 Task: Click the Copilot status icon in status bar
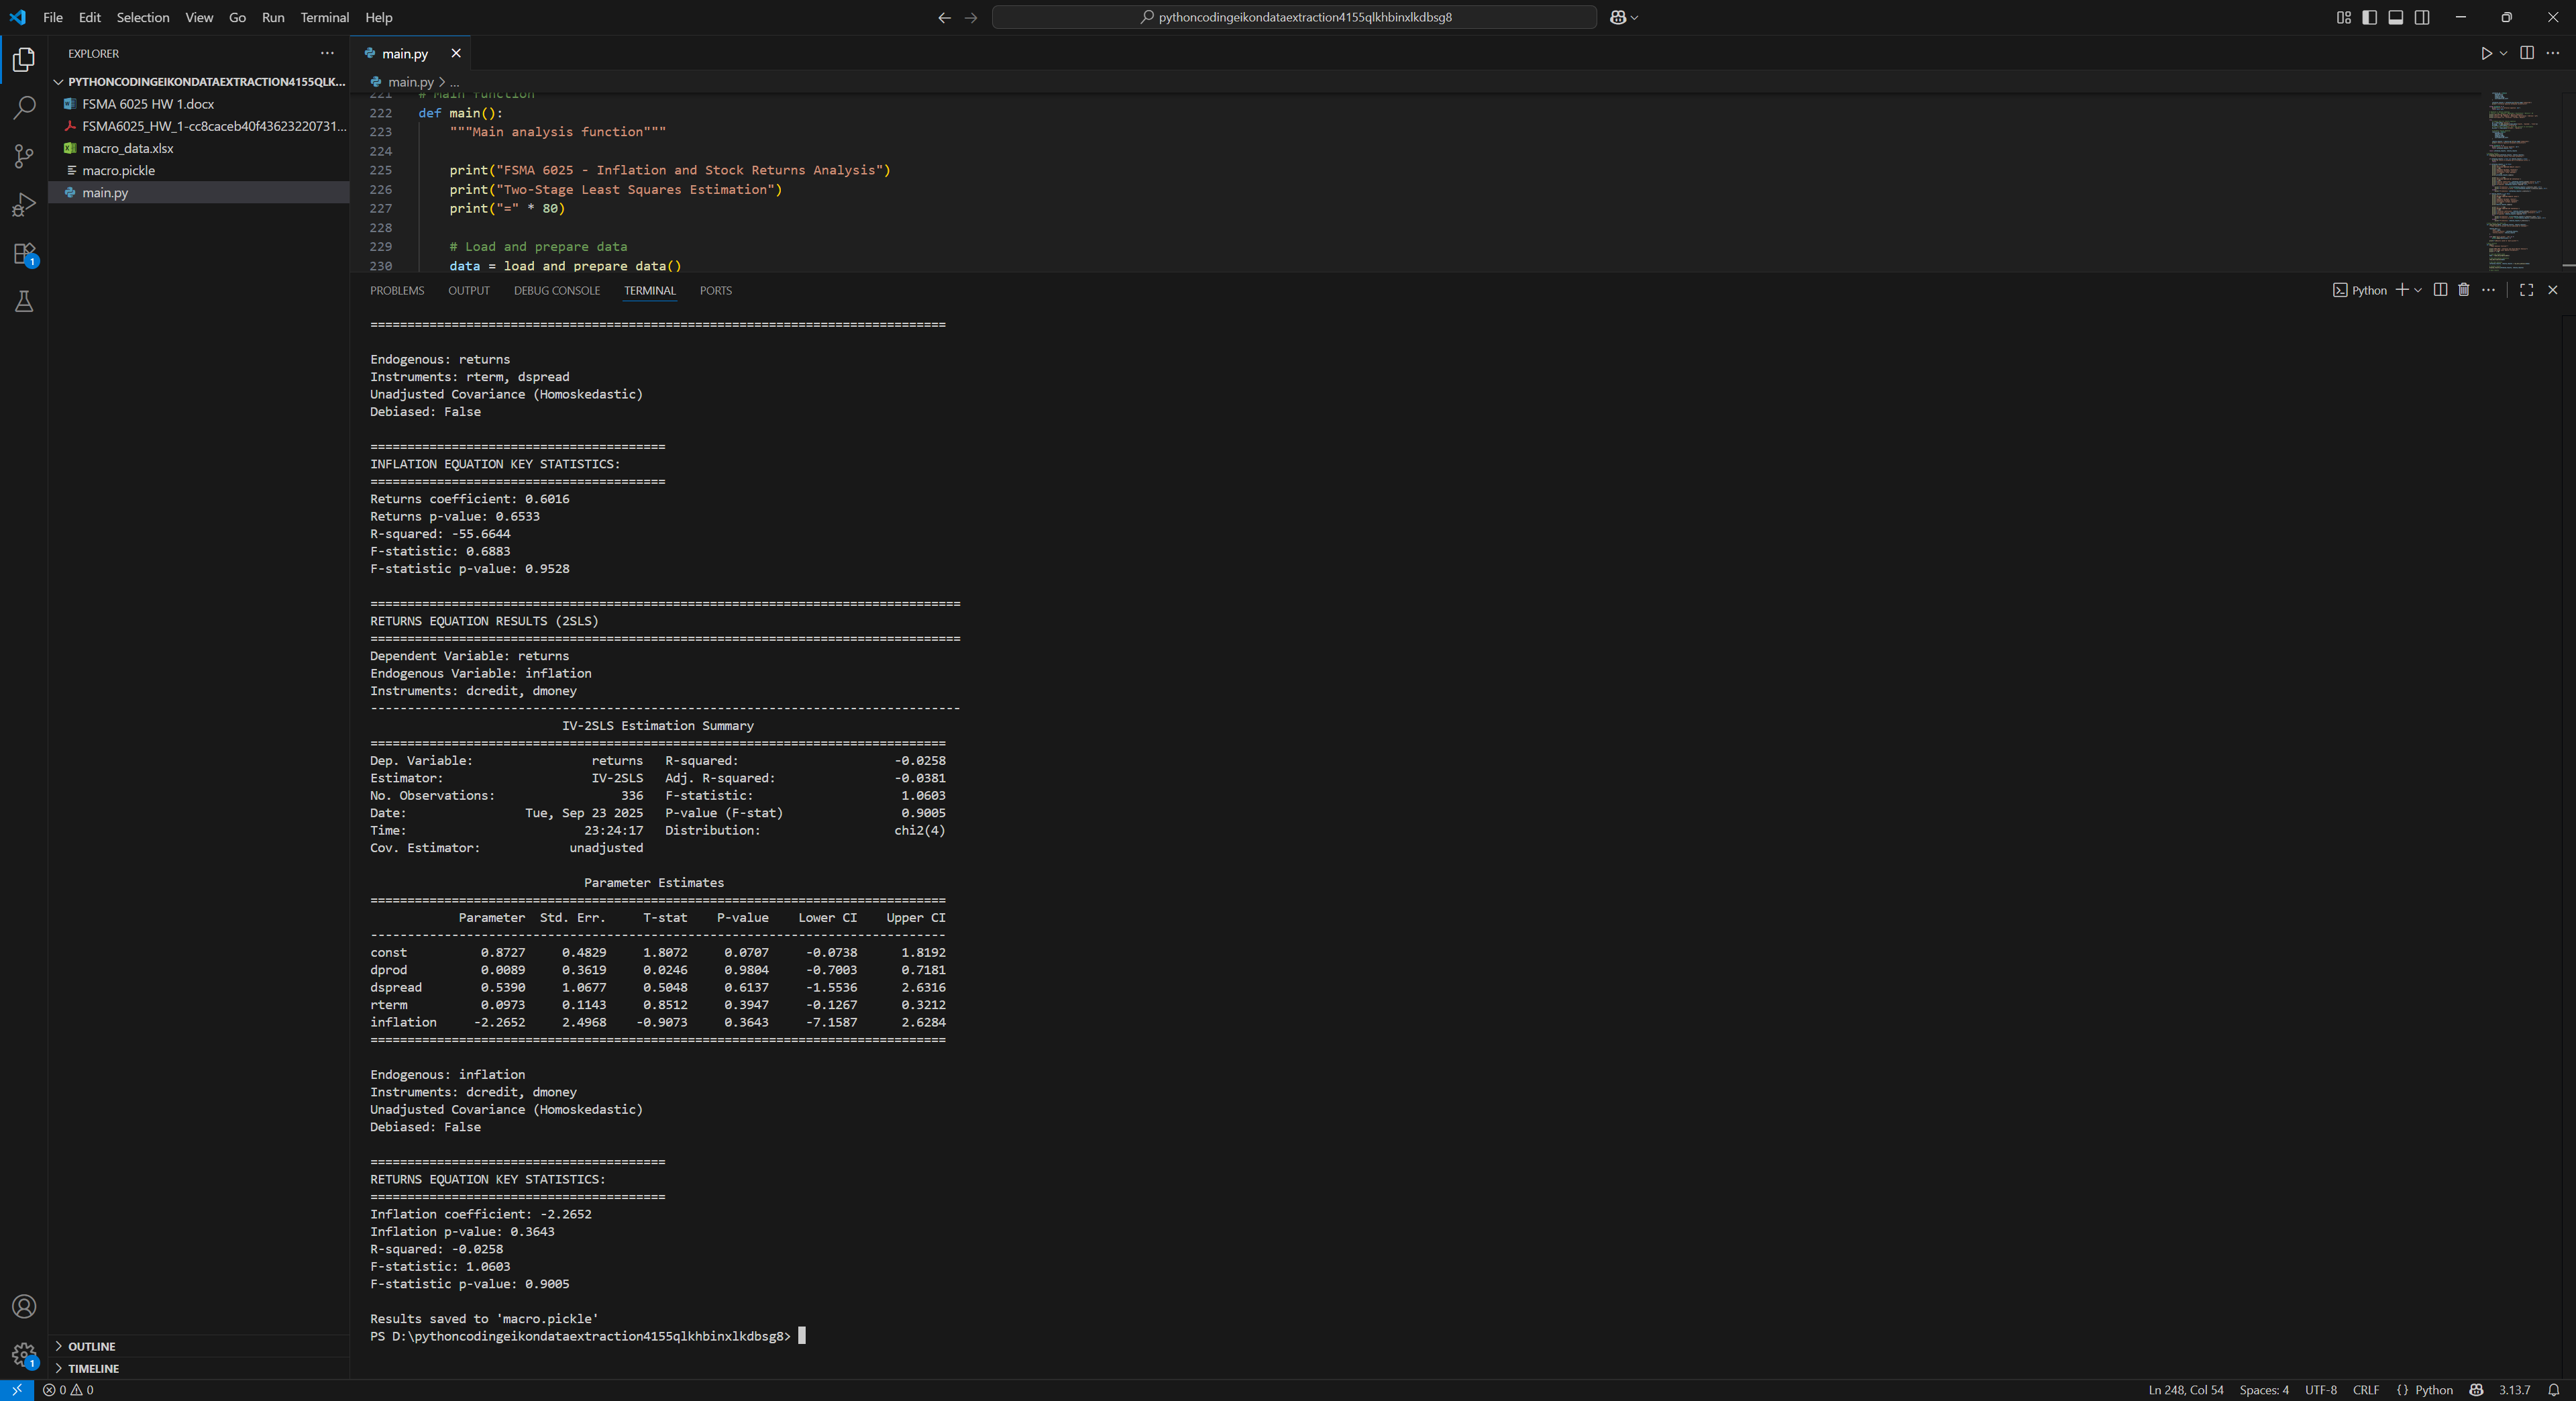(x=2476, y=1390)
